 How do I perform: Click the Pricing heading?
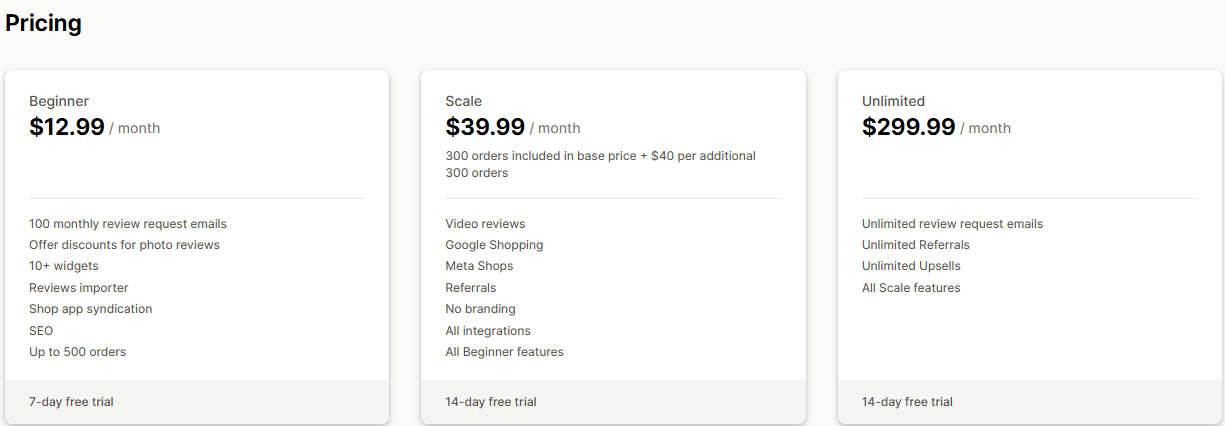click(44, 23)
